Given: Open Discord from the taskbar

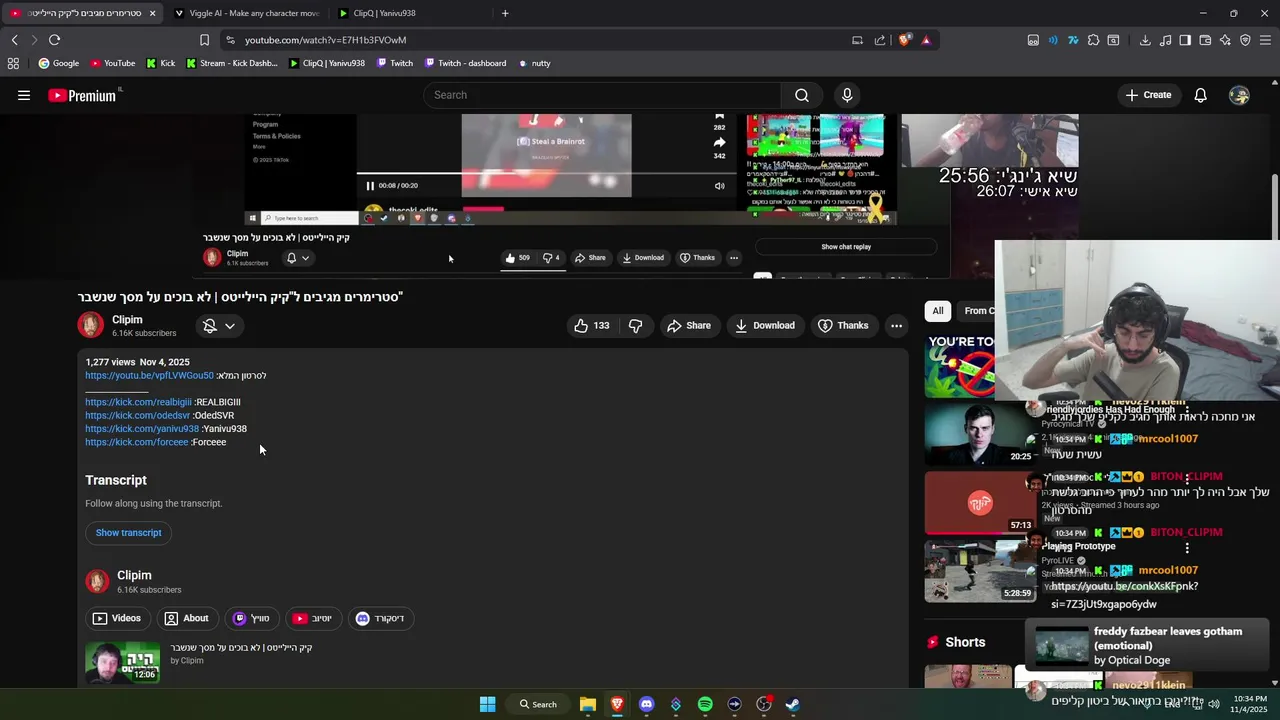Looking at the screenshot, I should point(646,704).
